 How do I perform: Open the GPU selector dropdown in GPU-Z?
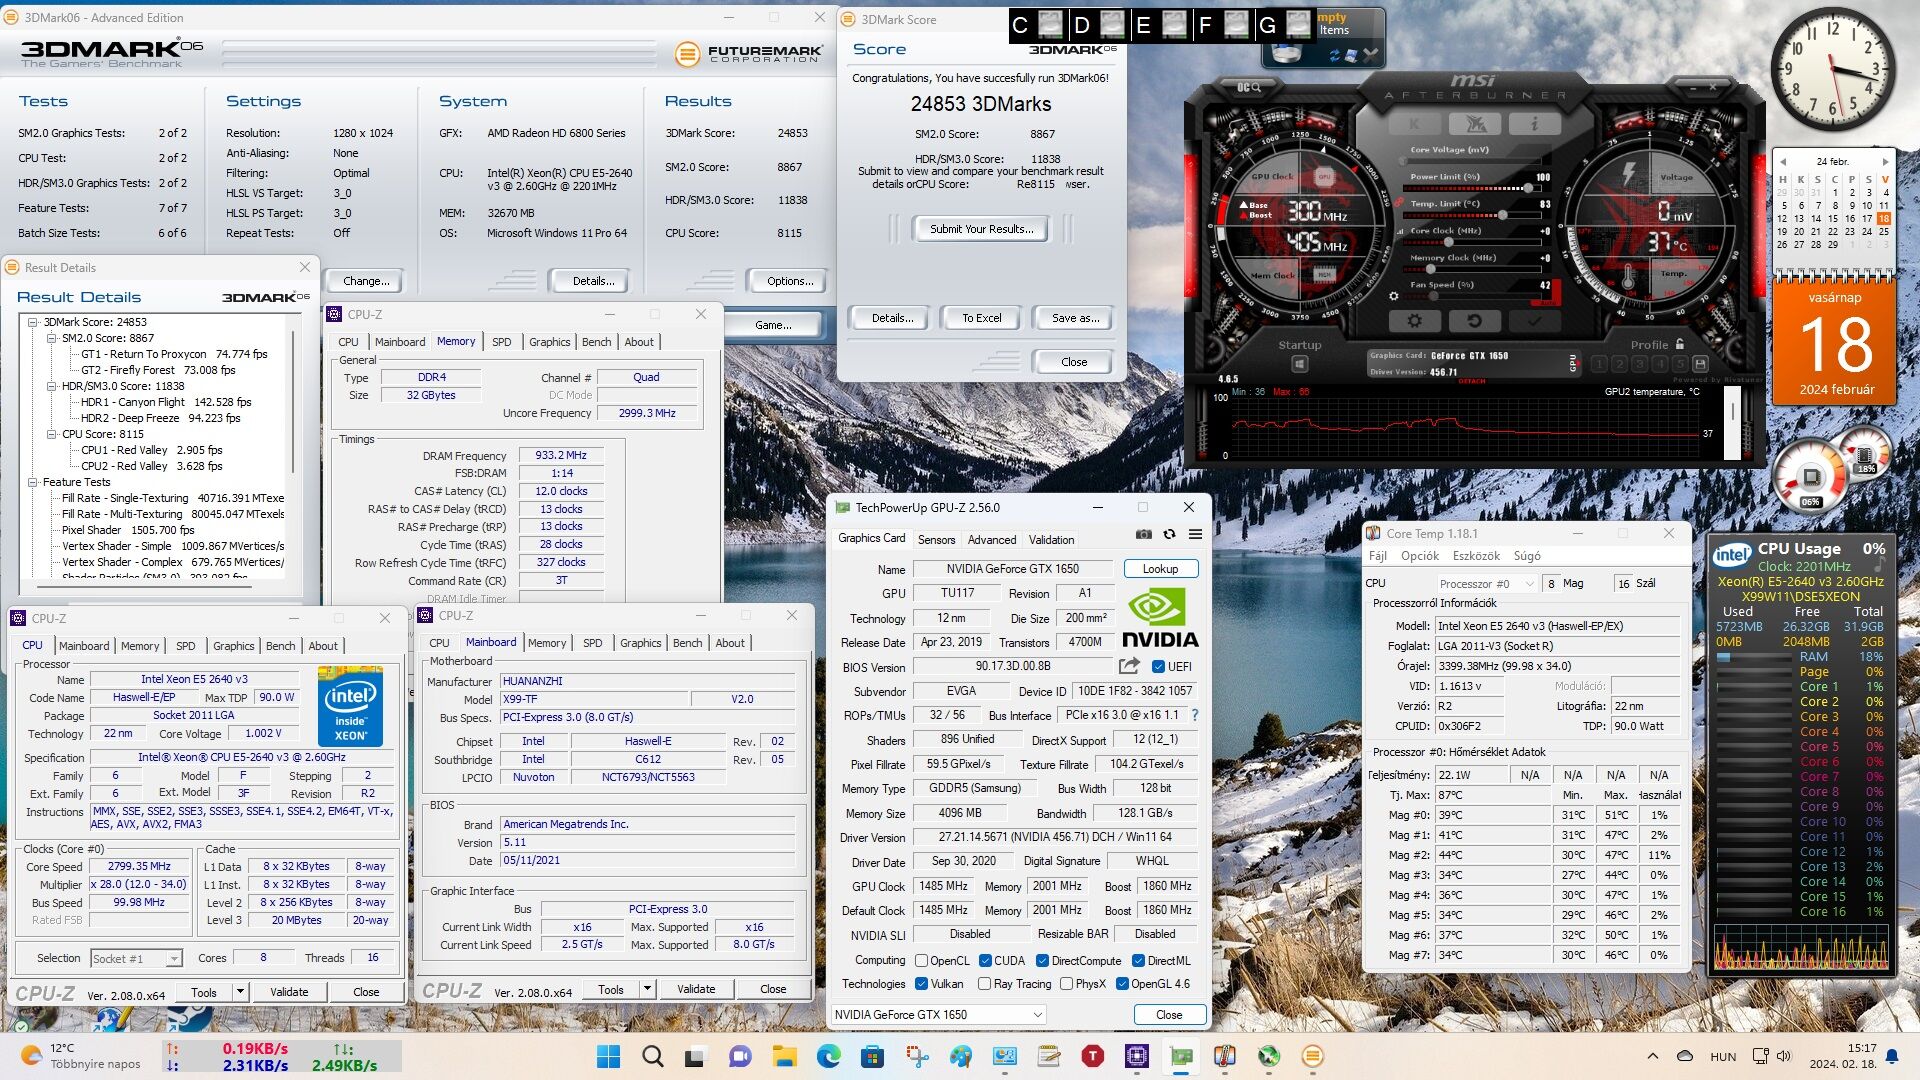(x=938, y=1014)
